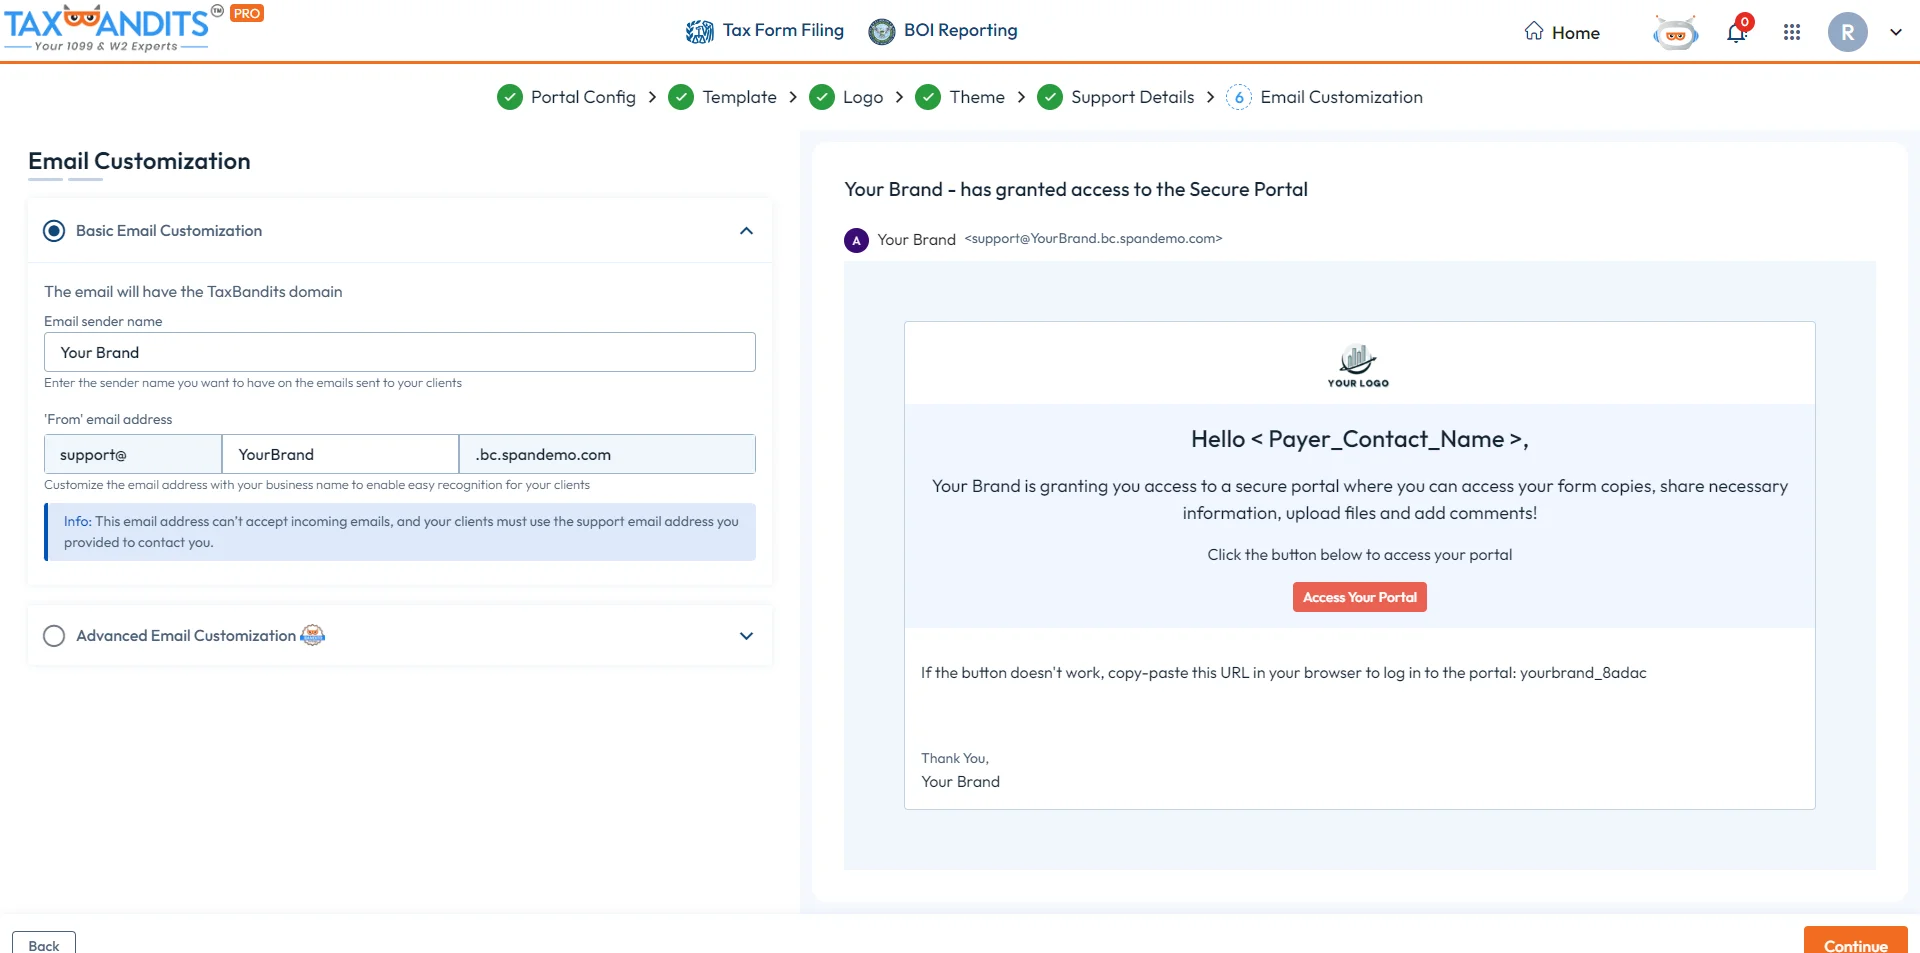
Task: Go to the Logo step
Action: pos(863,97)
